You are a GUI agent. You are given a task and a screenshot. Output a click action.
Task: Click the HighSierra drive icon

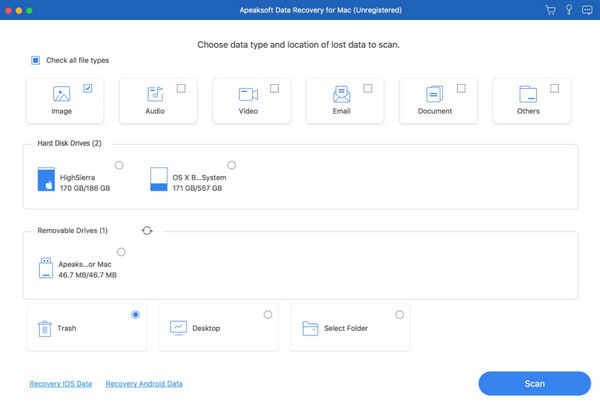pos(46,179)
